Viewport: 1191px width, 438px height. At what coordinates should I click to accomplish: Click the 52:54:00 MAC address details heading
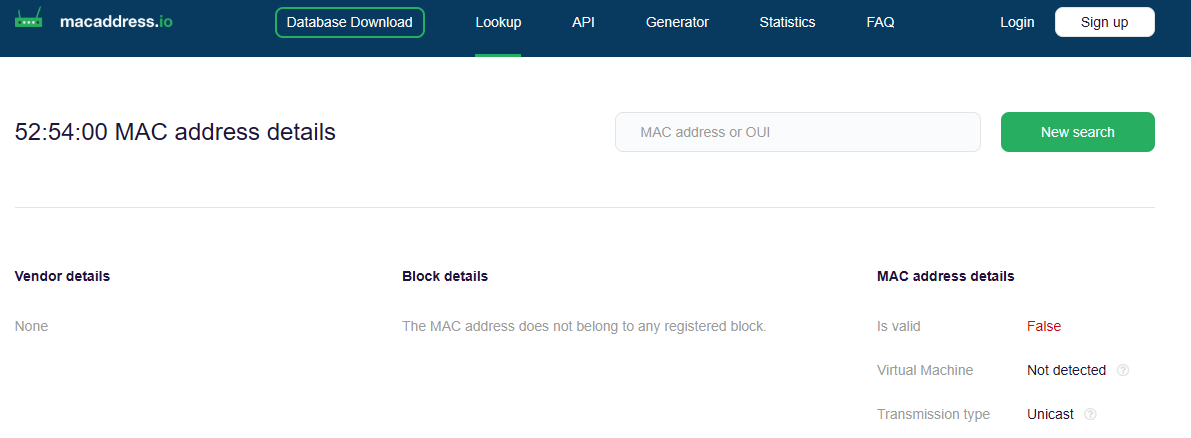(x=175, y=132)
